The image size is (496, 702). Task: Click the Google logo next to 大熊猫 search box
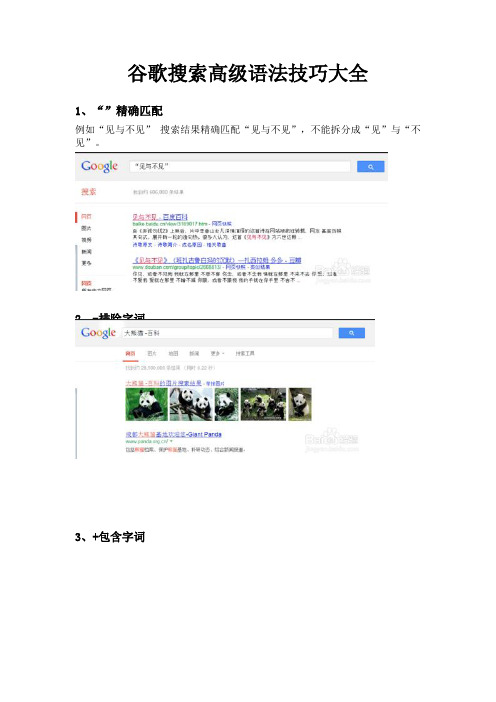pos(98,333)
